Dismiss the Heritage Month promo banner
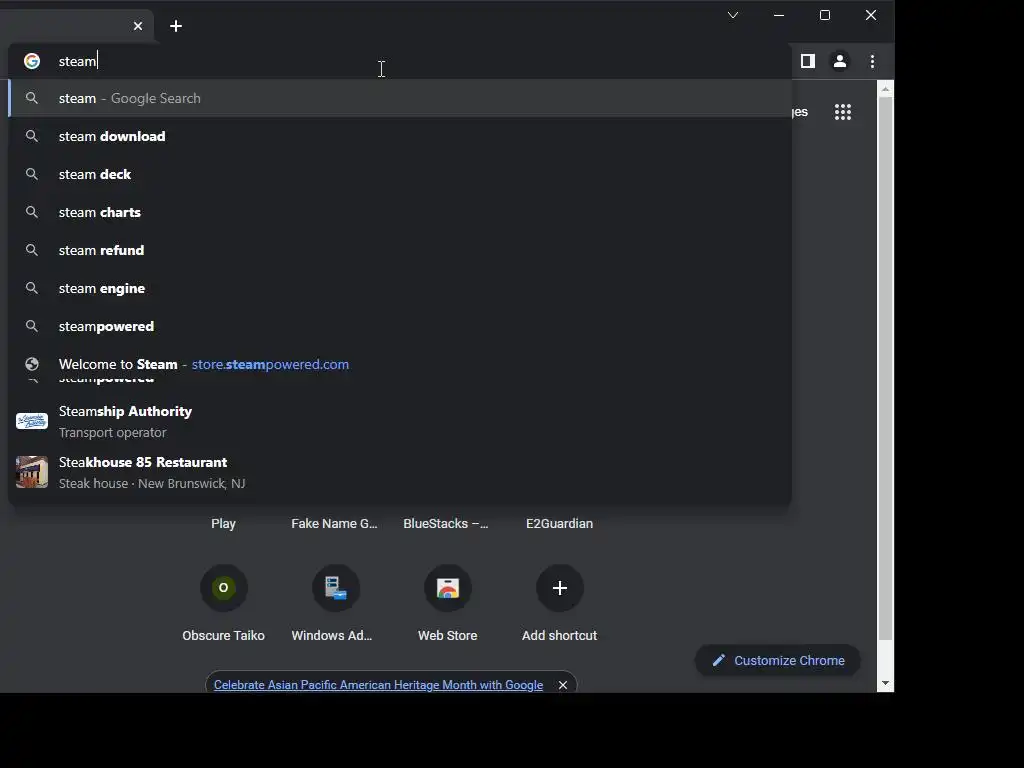Screen dimensions: 1024x768 (563, 685)
